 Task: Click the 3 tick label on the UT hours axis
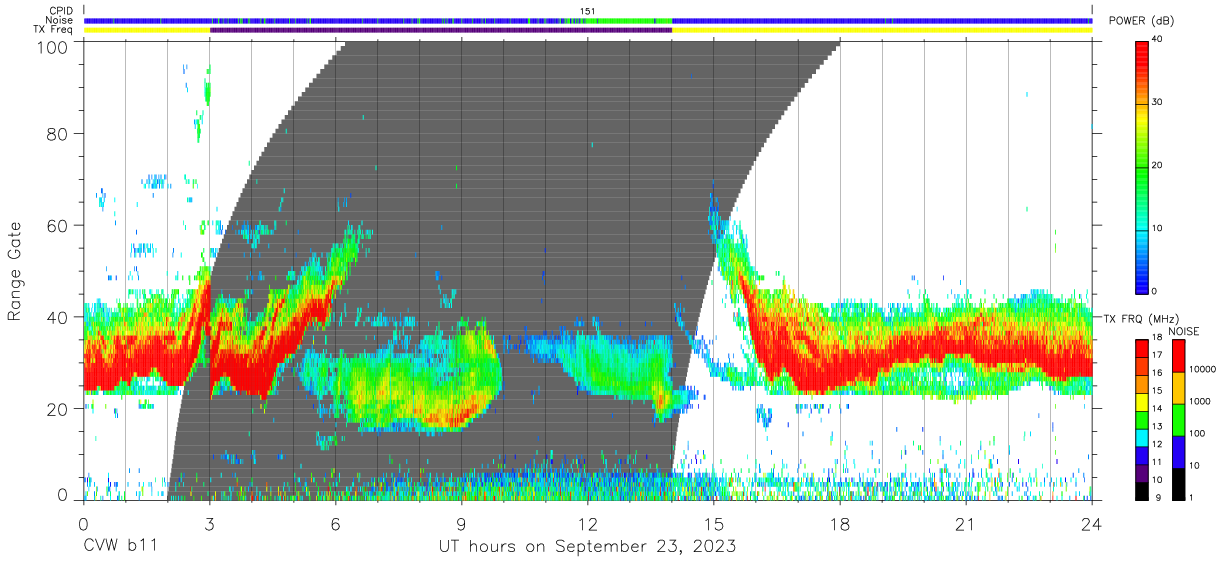click(x=209, y=524)
